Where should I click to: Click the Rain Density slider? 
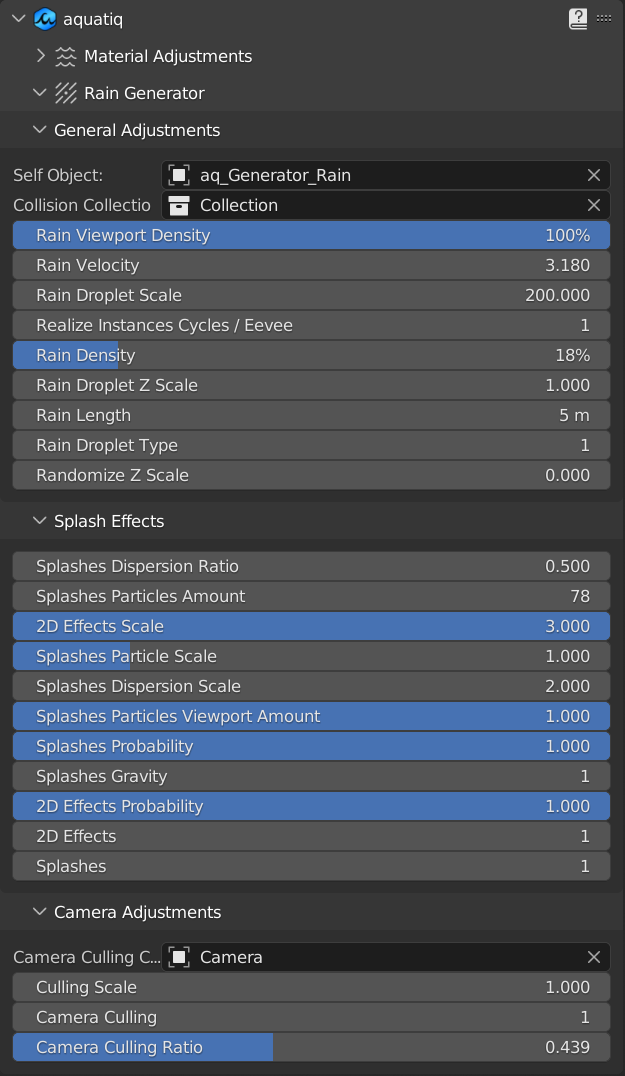(x=311, y=355)
